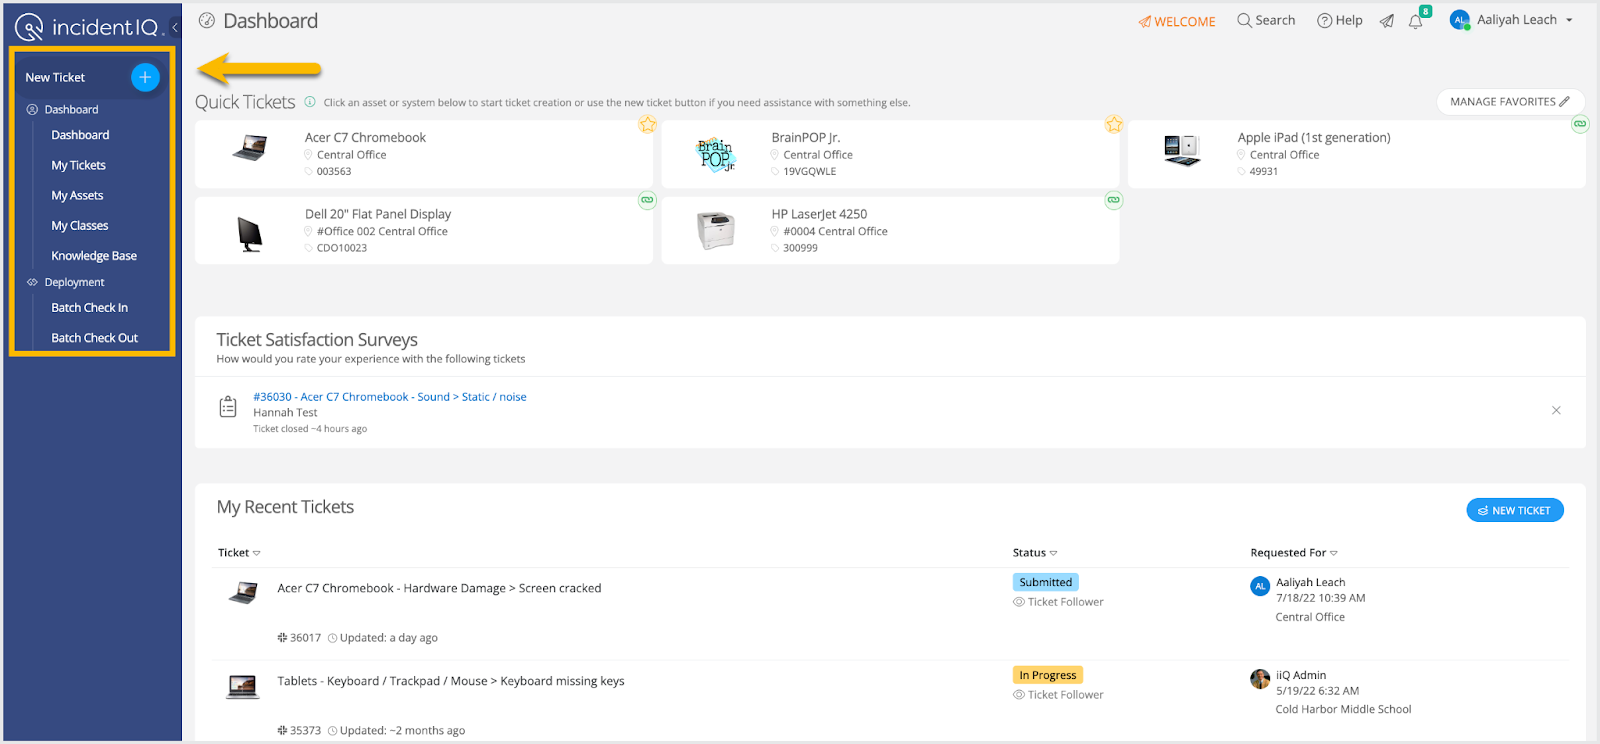Click the incidentIQ logo
This screenshot has width=1600, height=744.
(88, 27)
